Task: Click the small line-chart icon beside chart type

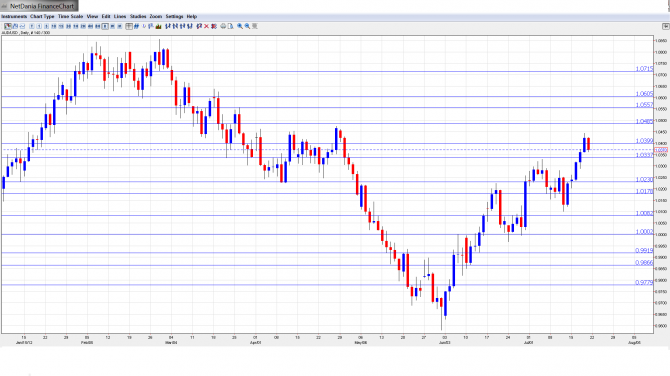Action: [22, 26]
